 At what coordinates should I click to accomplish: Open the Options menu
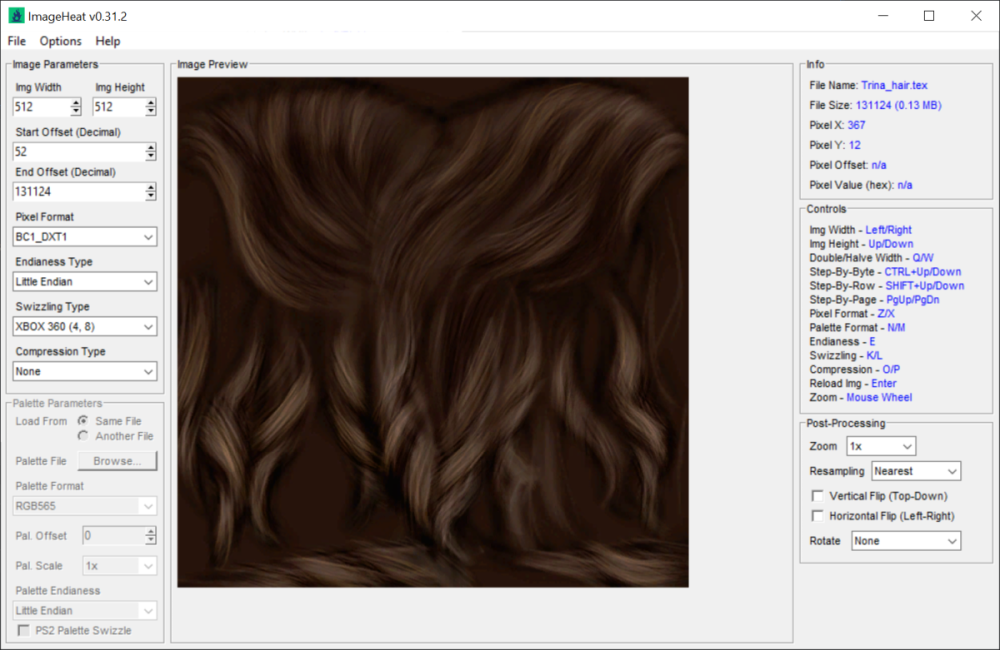click(61, 41)
